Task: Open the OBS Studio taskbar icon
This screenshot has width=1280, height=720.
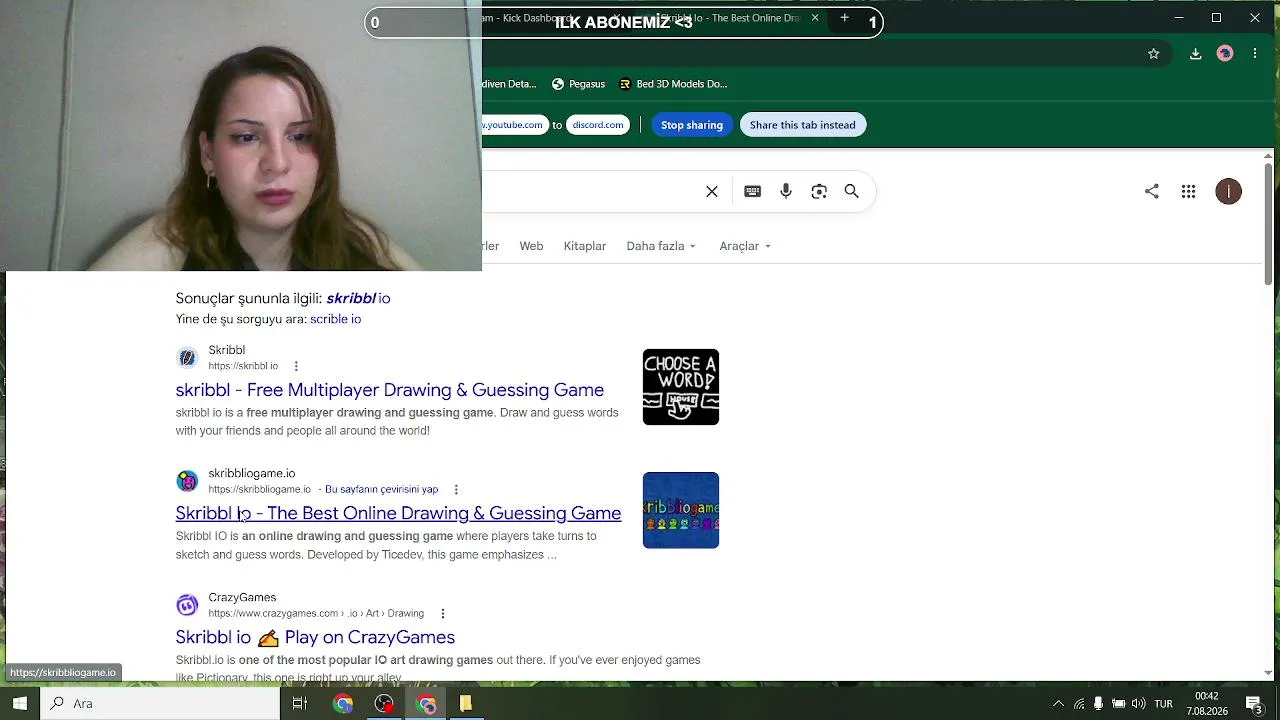Action: [x=384, y=704]
